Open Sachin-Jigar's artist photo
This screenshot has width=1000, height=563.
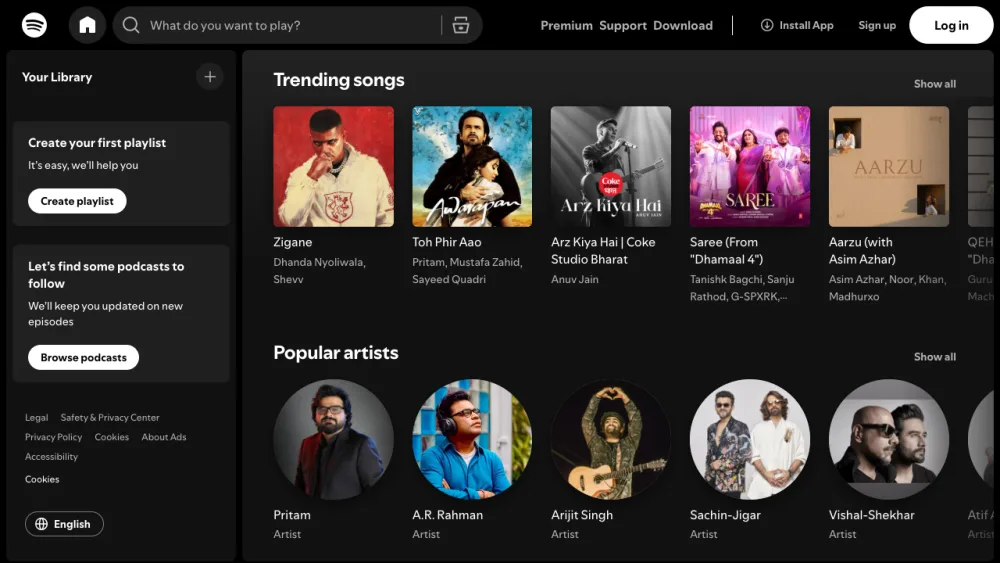coord(750,439)
